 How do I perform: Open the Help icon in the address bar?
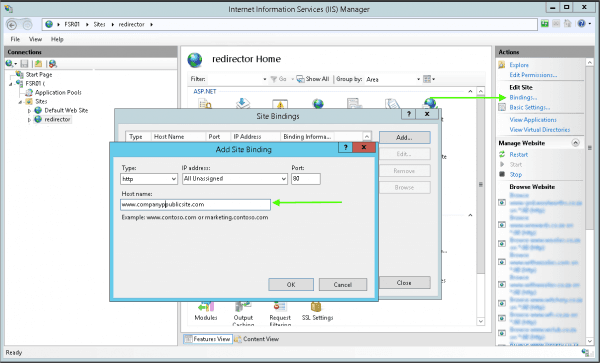click(x=581, y=24)
